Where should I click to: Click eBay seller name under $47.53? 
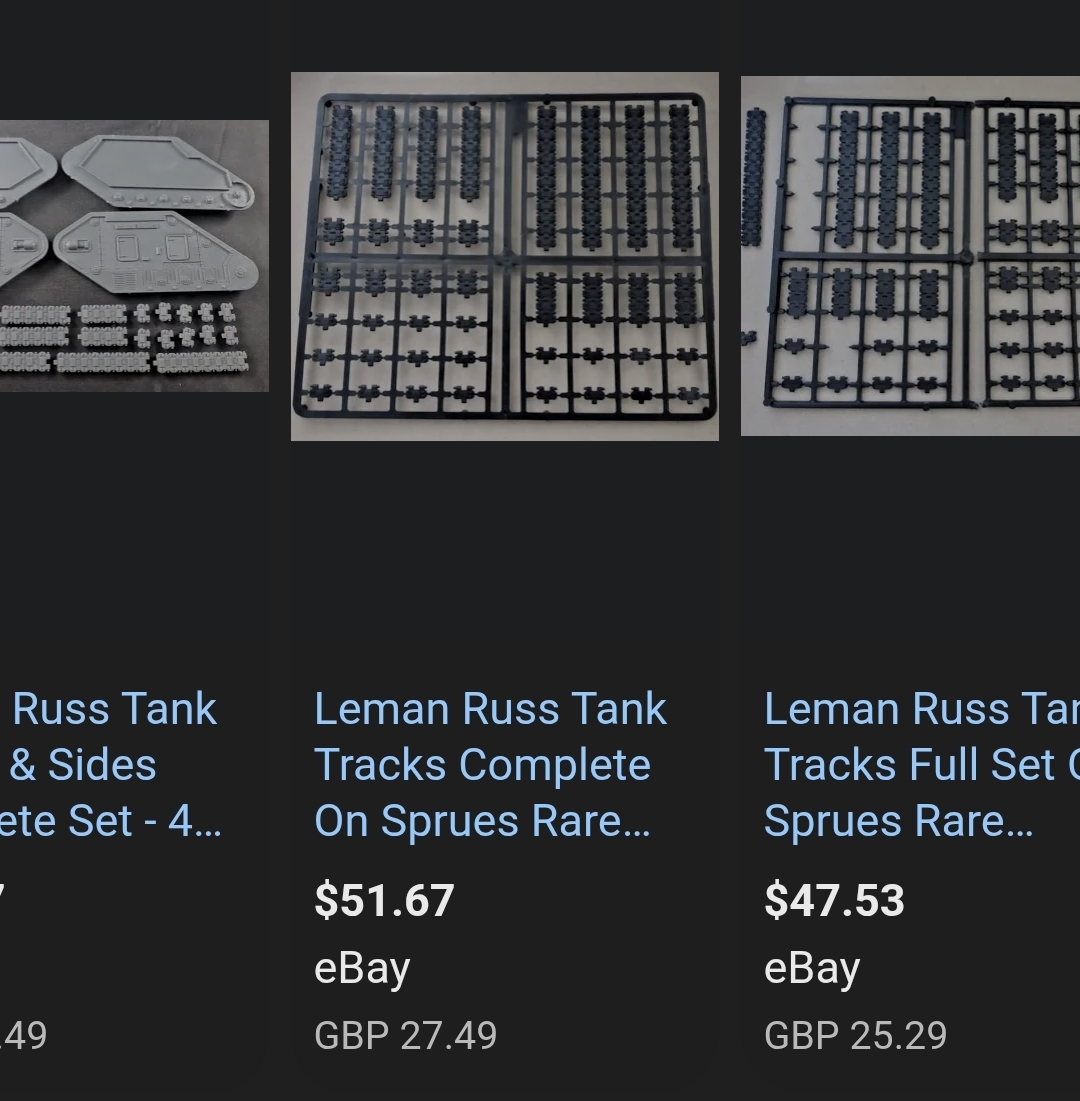tap(812, 969)
